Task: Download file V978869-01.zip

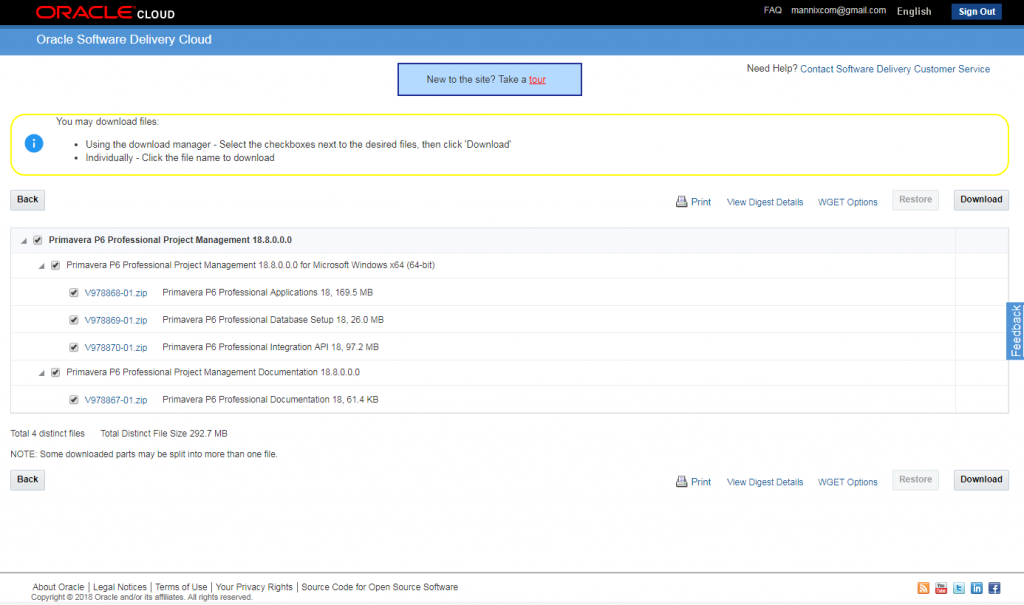Action: [116, 321]
